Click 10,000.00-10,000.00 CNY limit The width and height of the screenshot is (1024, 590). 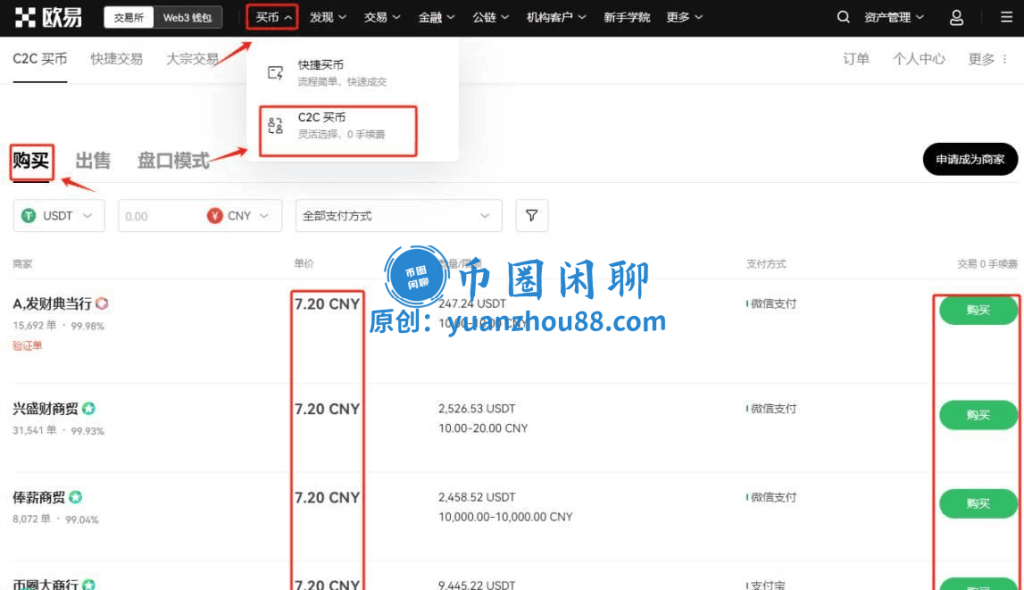pos(505,517)
